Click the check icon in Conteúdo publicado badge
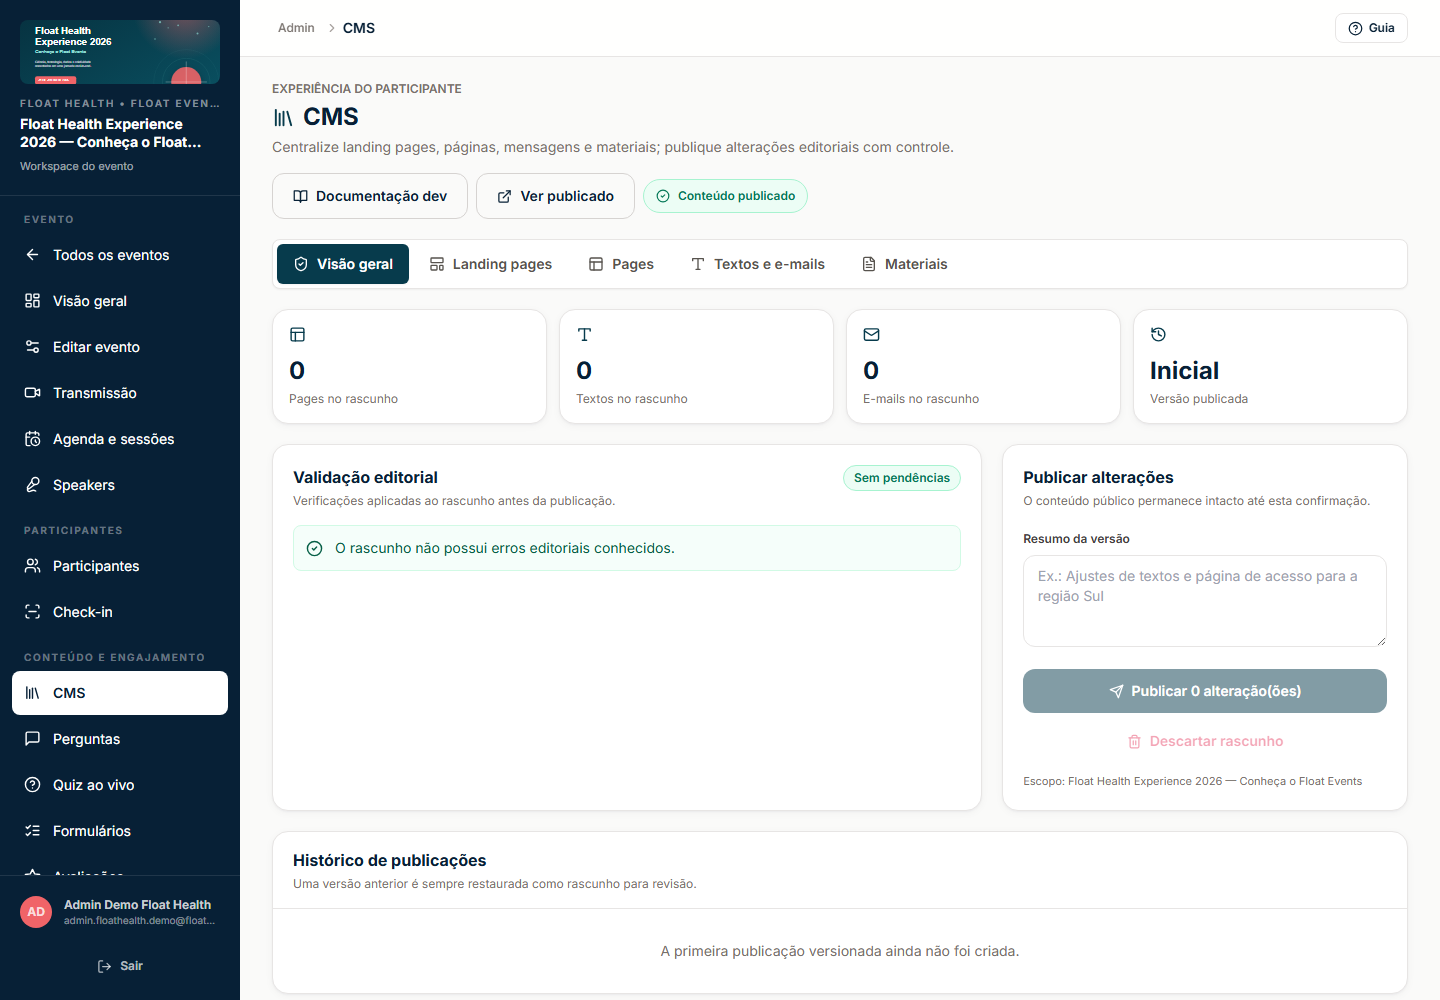 (662, 196)
